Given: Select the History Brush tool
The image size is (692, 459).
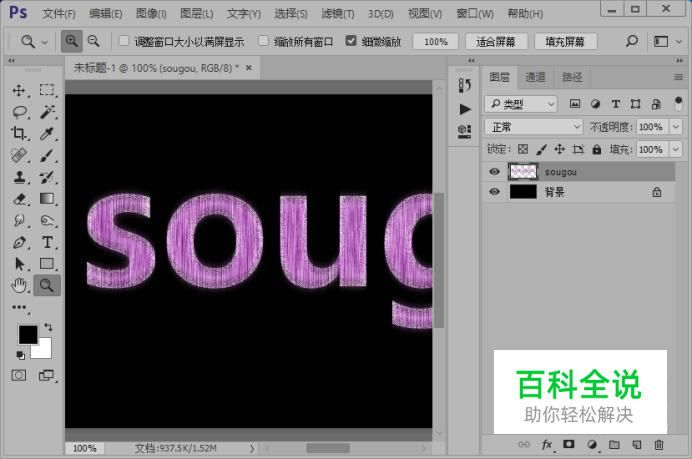Looking at the screenshot, I should coord(47,177).
